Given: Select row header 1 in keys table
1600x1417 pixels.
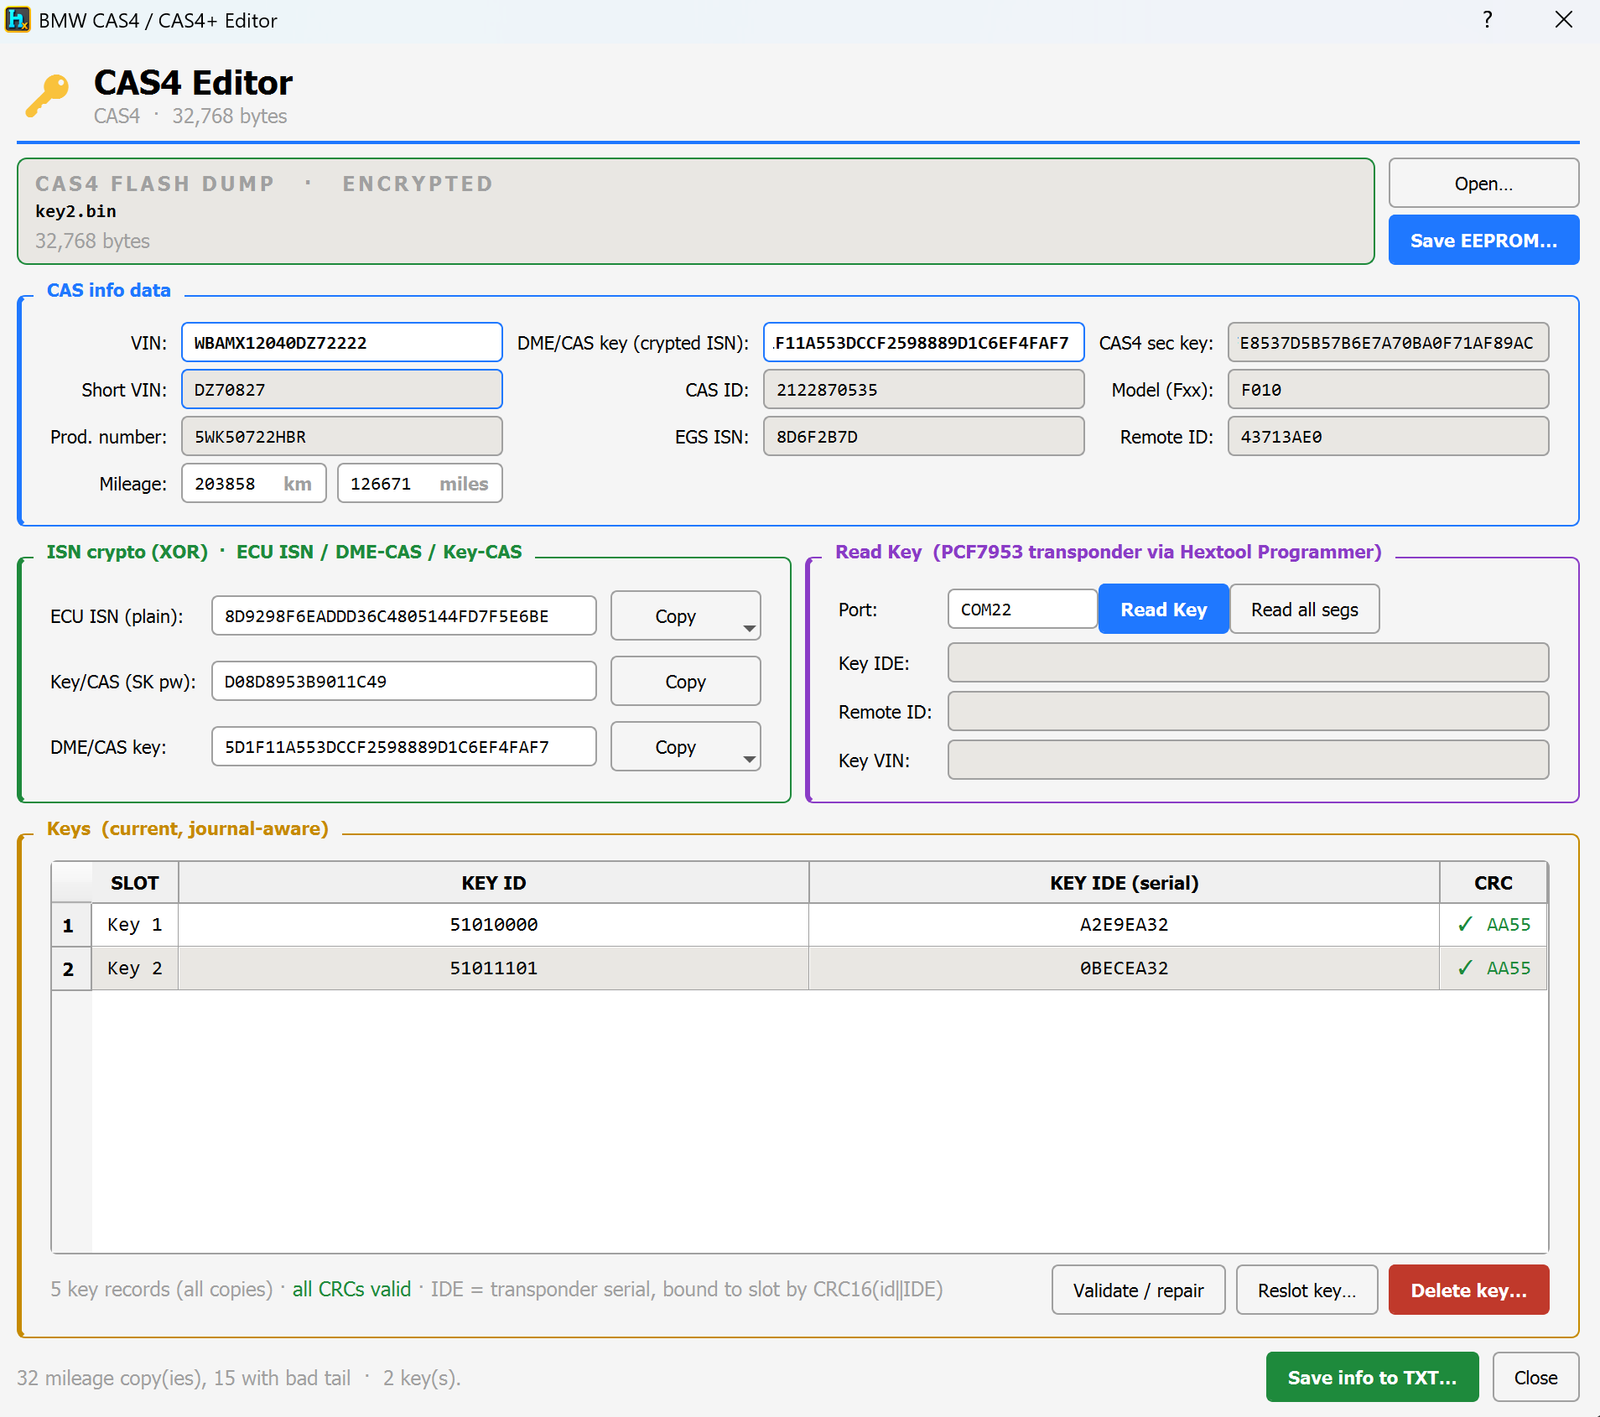Looking at the screenshot, I should [x=71, y=925].
